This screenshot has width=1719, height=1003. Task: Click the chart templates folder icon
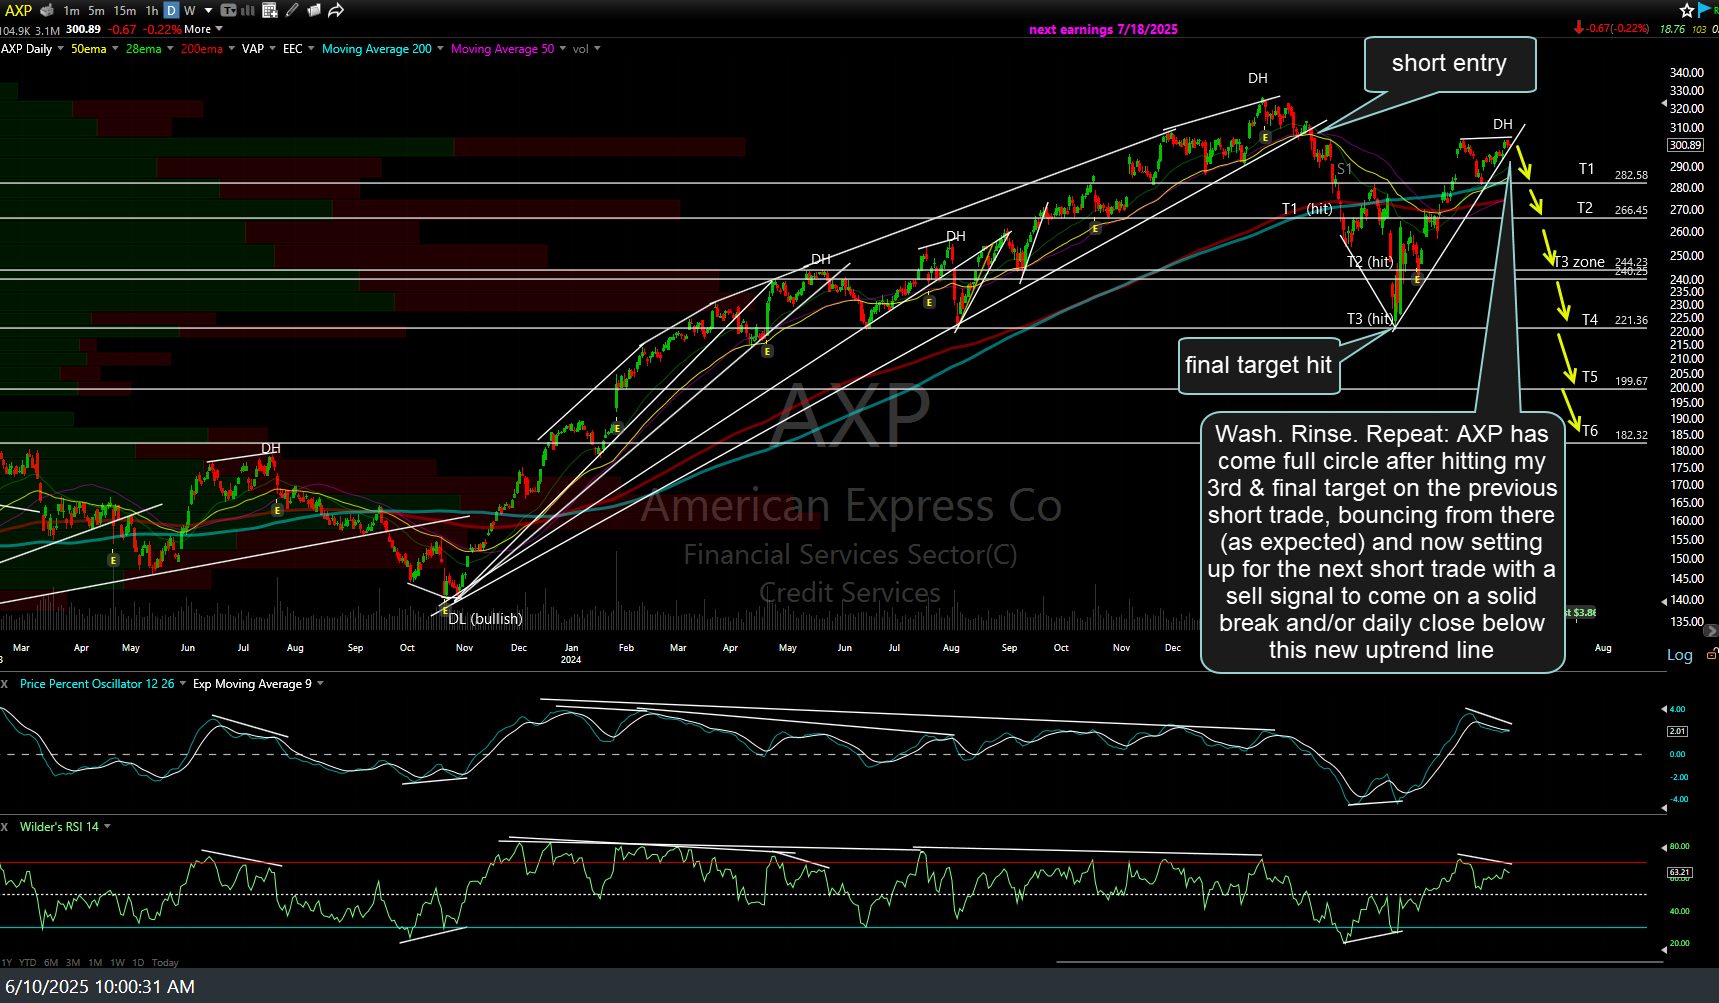click(314, 10)
